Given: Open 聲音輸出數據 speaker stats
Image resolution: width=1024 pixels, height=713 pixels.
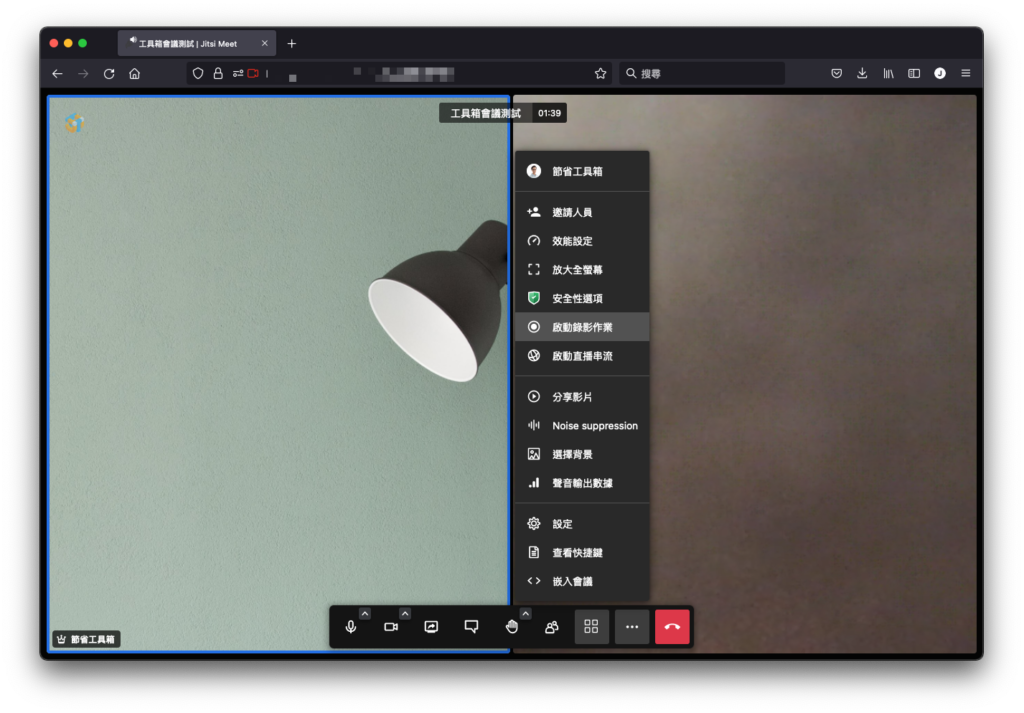Looking at the screenshot, I should (x=582, y=483).
